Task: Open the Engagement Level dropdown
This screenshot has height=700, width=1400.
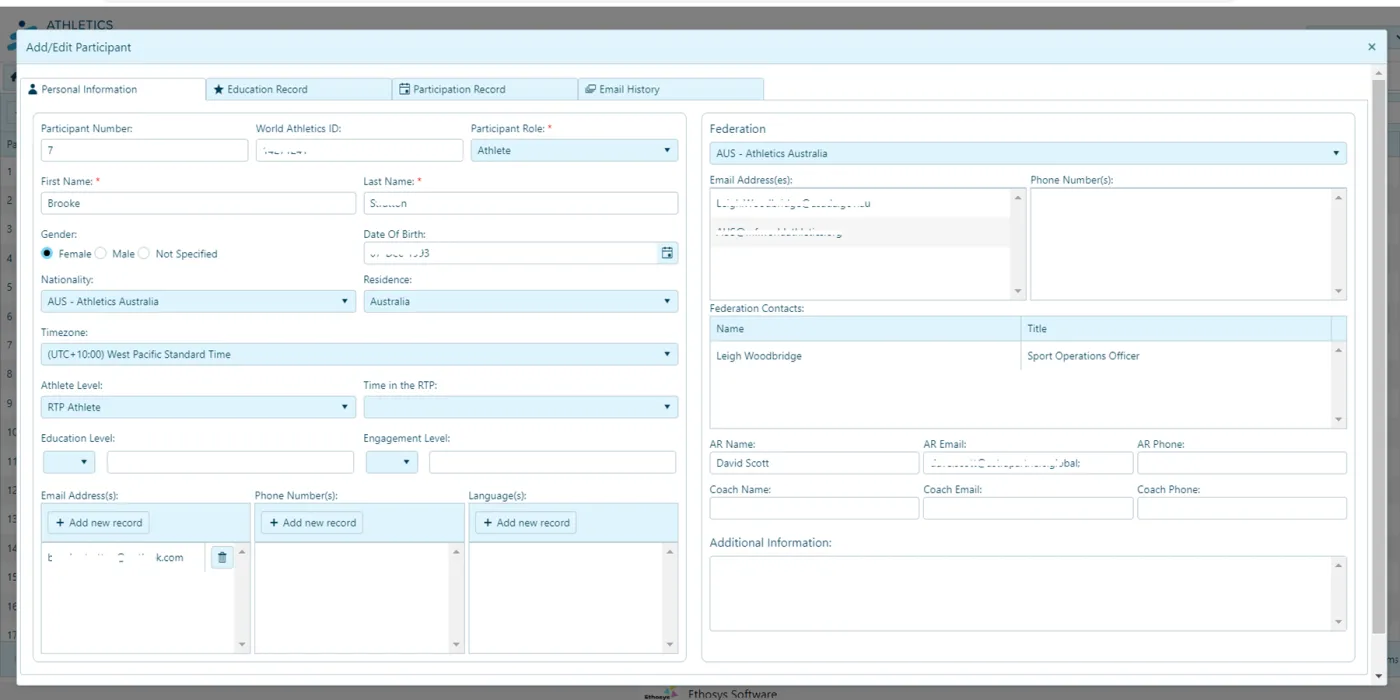Action: pos(391,462)
